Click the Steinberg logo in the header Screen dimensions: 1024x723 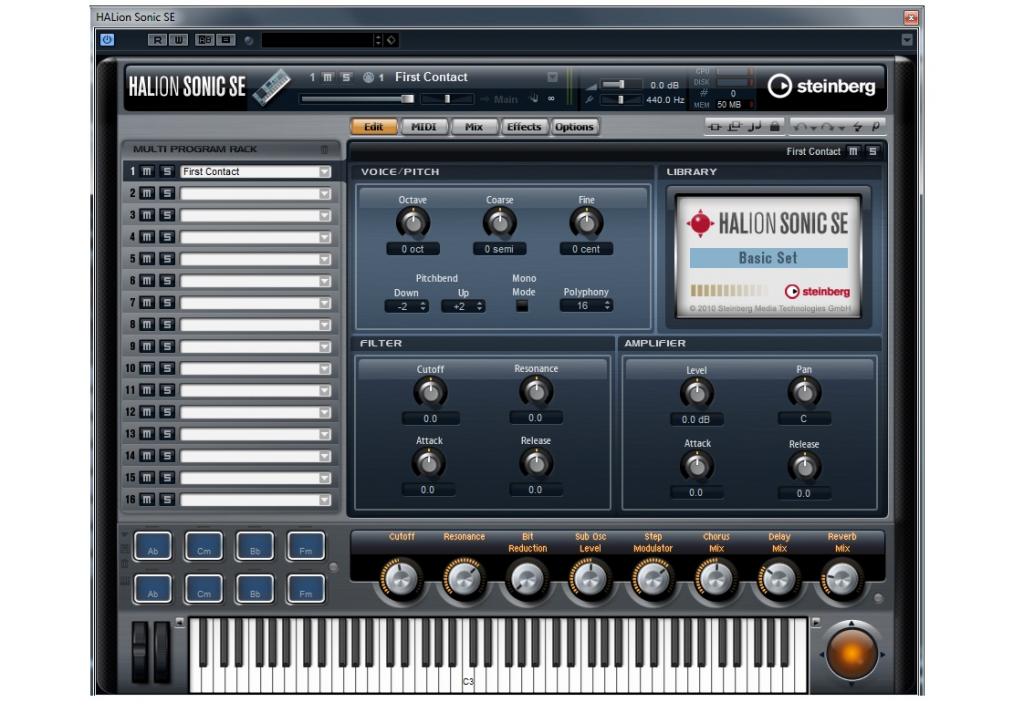(822, 86)
